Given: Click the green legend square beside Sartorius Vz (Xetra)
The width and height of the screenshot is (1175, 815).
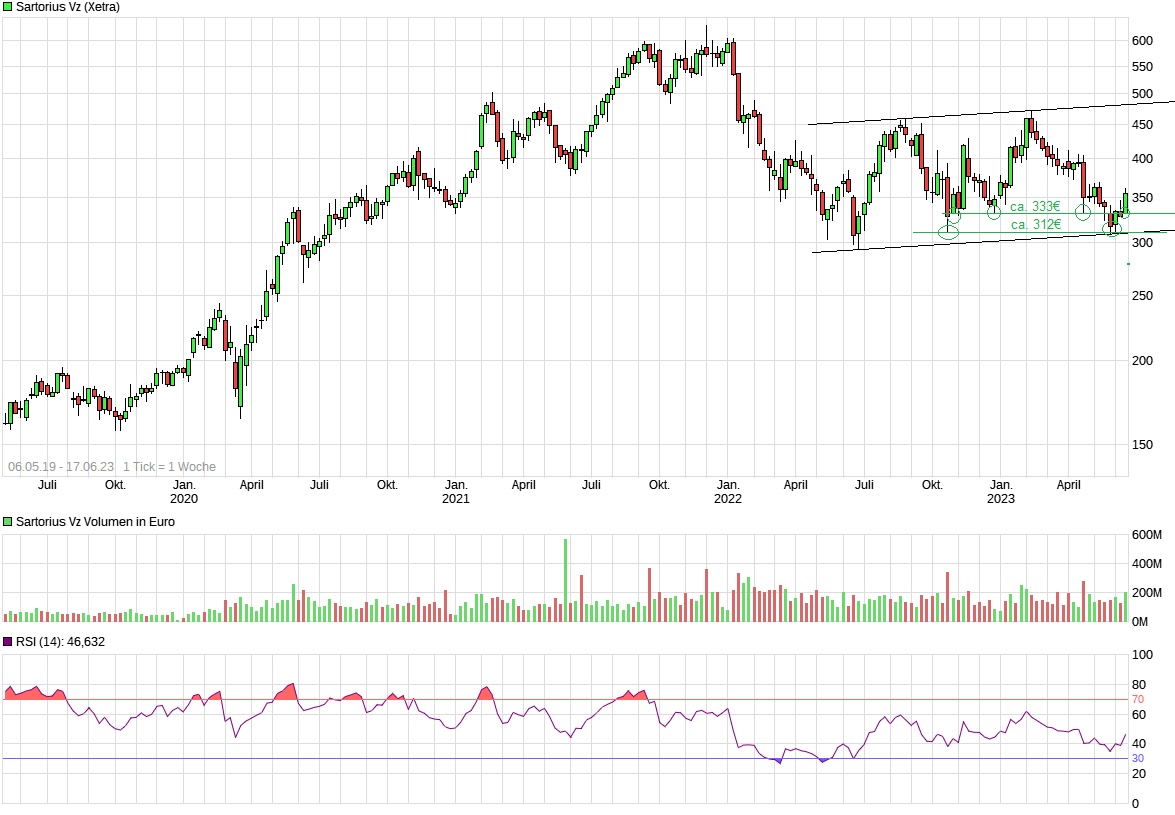Looking at the screenshot, I should 8,7.
